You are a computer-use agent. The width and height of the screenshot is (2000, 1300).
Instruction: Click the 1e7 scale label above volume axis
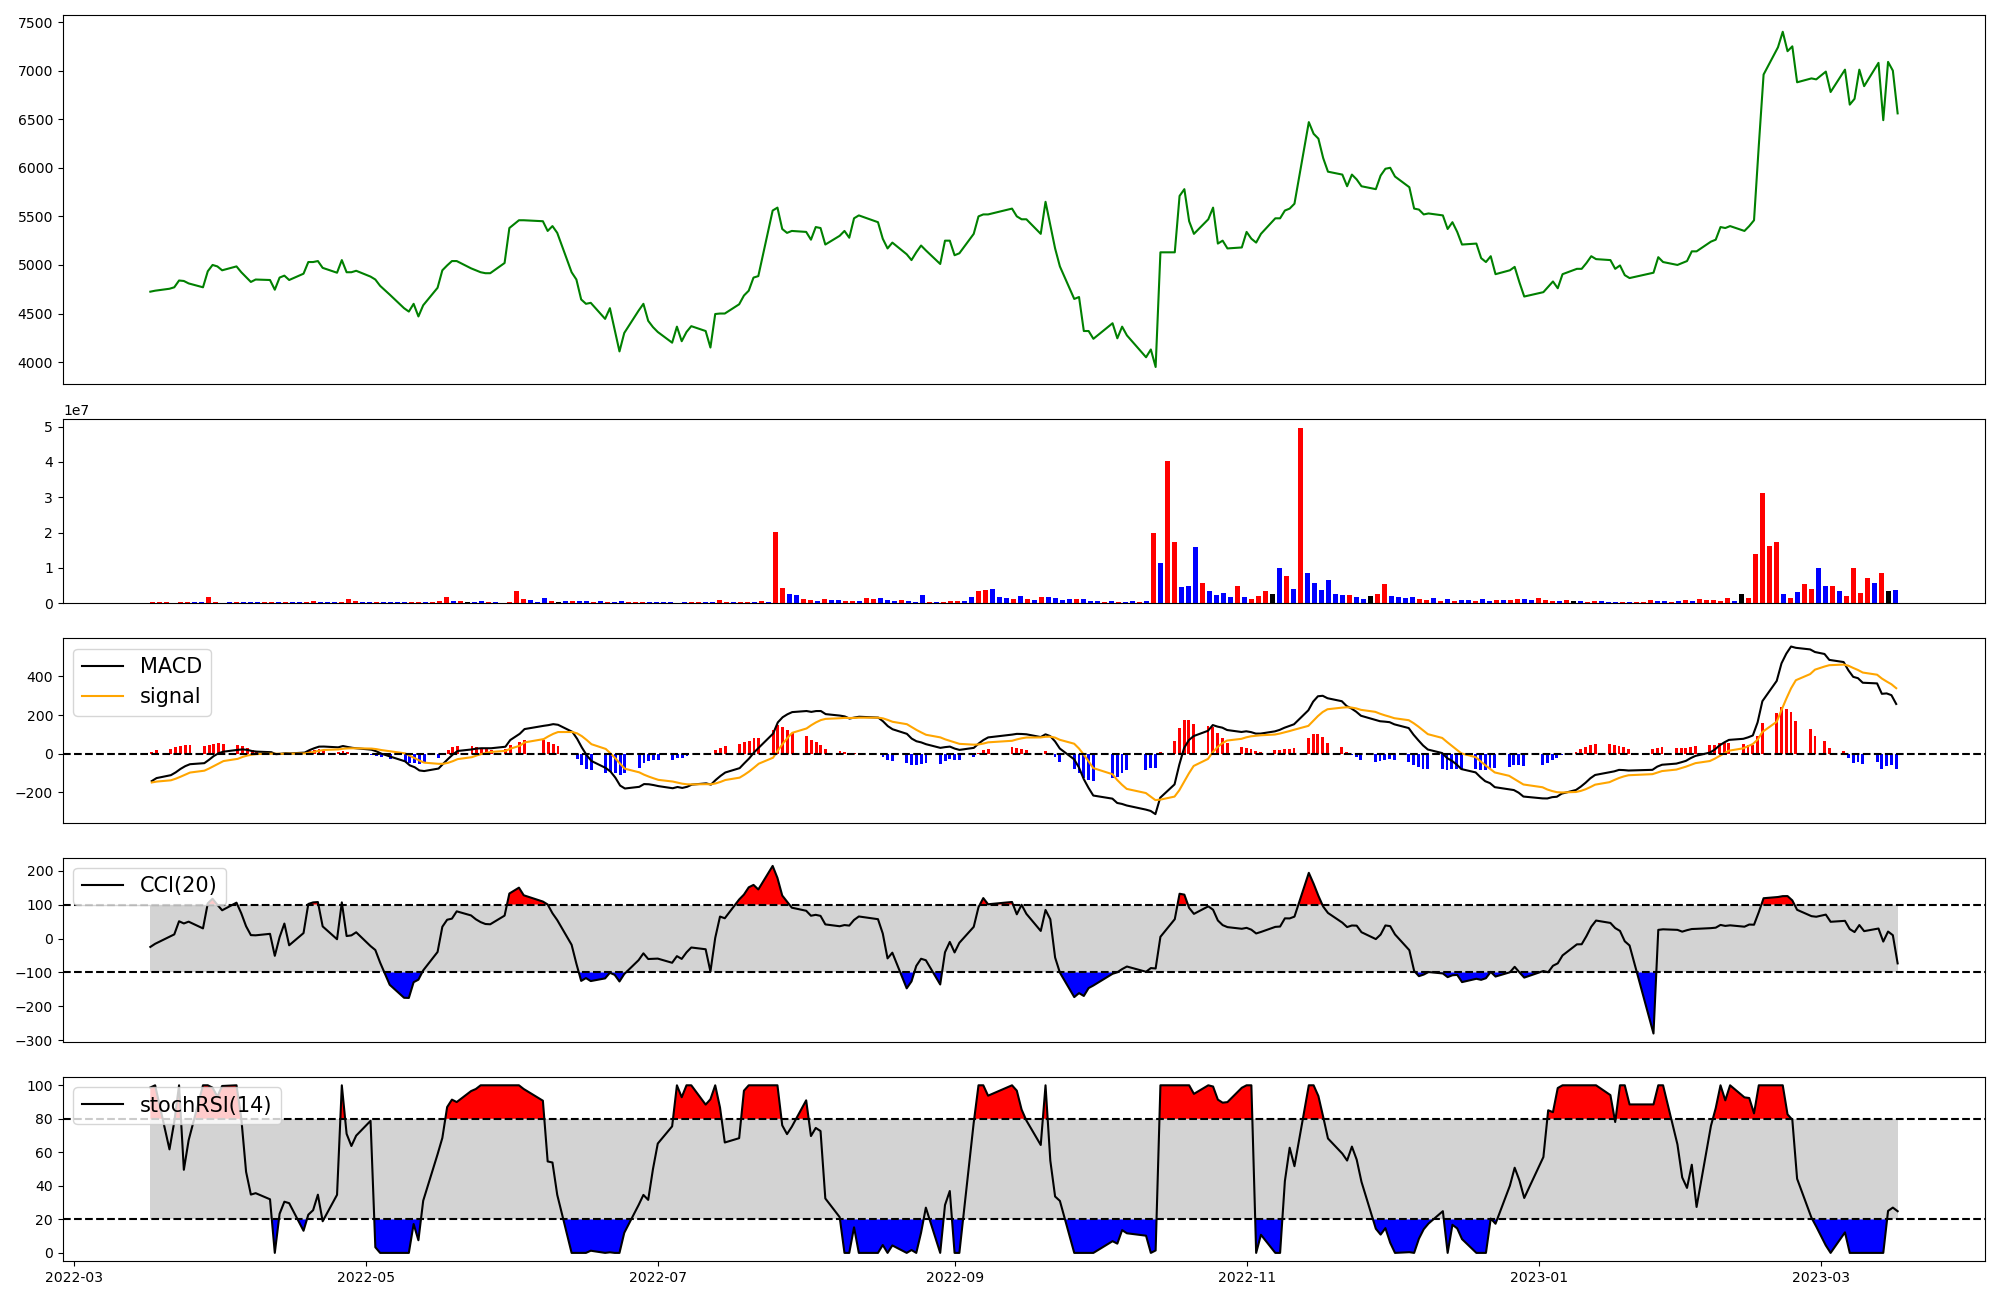[76, 411]
